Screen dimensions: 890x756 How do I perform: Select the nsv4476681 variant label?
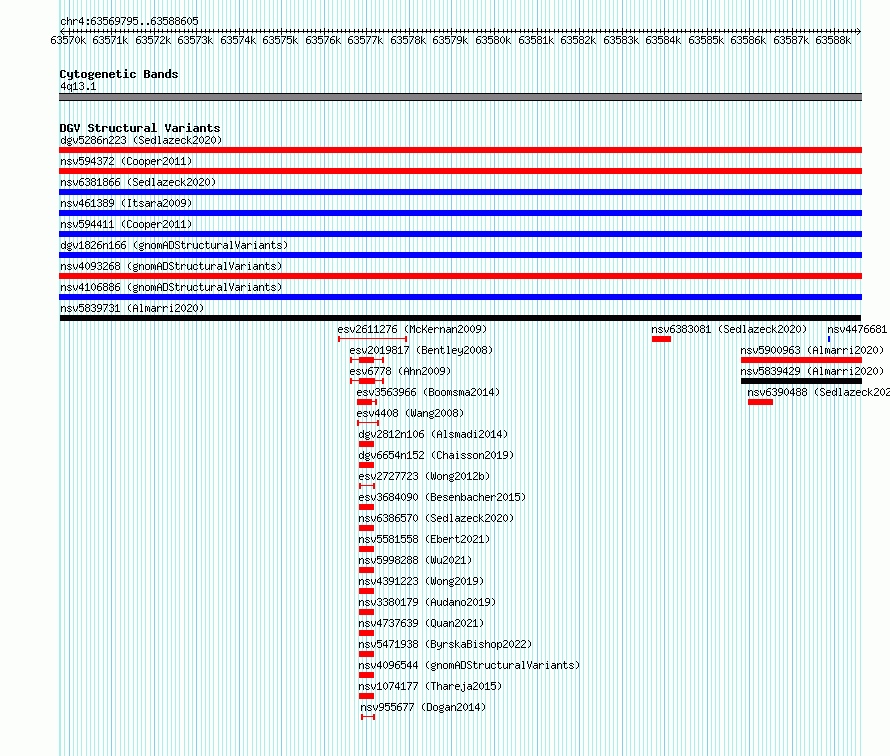(857, 329)
